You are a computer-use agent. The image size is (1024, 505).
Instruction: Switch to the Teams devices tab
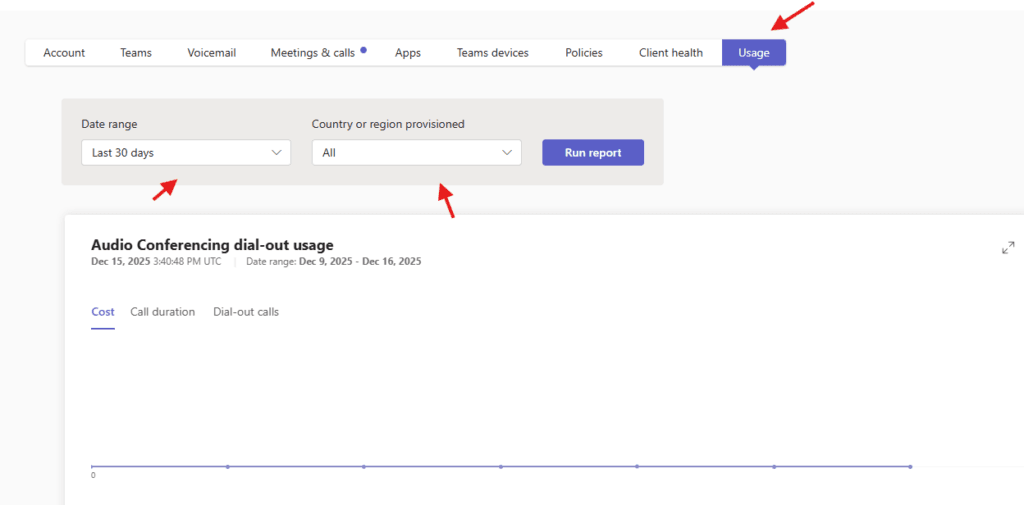click(x=492, y=53)
